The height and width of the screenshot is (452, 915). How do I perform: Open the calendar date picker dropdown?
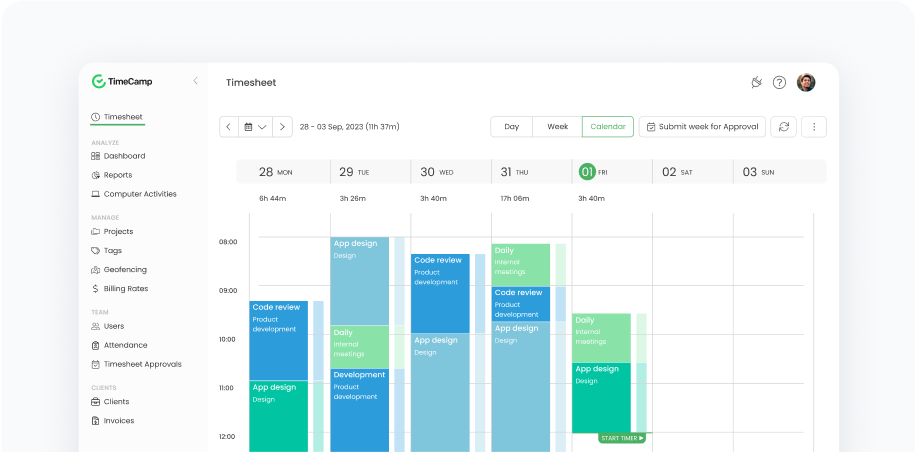tap(255, 127)
